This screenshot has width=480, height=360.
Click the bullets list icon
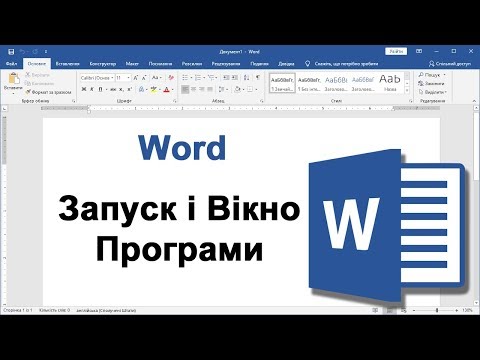[x=185, y=78]
